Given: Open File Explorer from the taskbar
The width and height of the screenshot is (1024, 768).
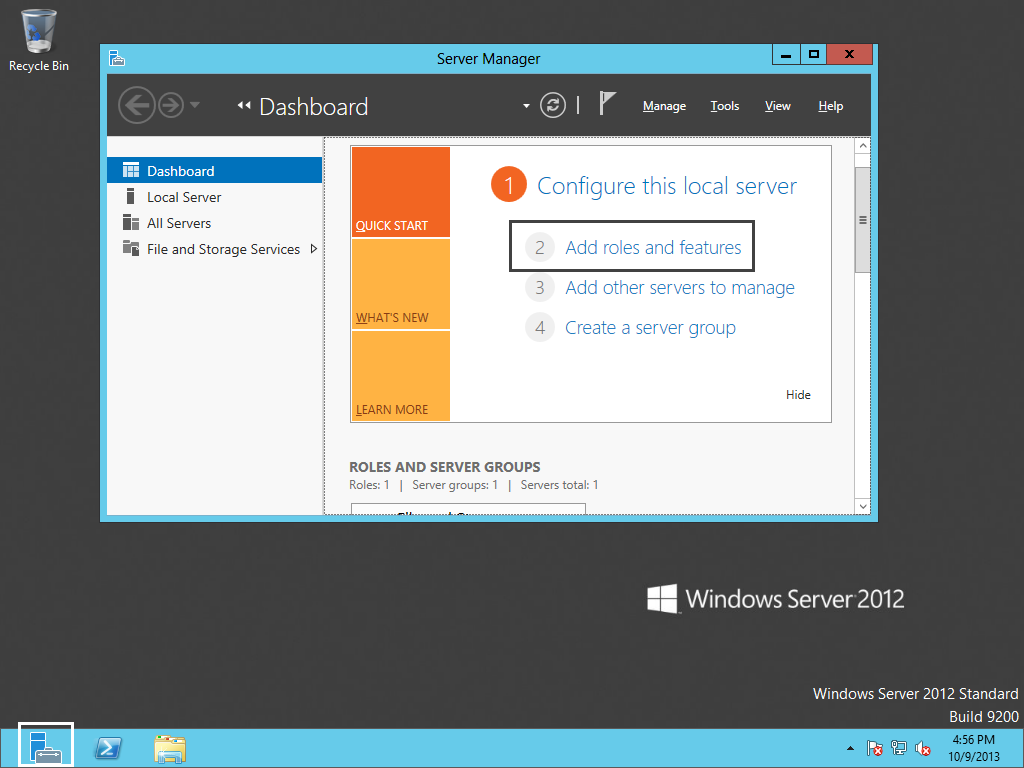Looking at the screenshot, I should tap(170, 748).
